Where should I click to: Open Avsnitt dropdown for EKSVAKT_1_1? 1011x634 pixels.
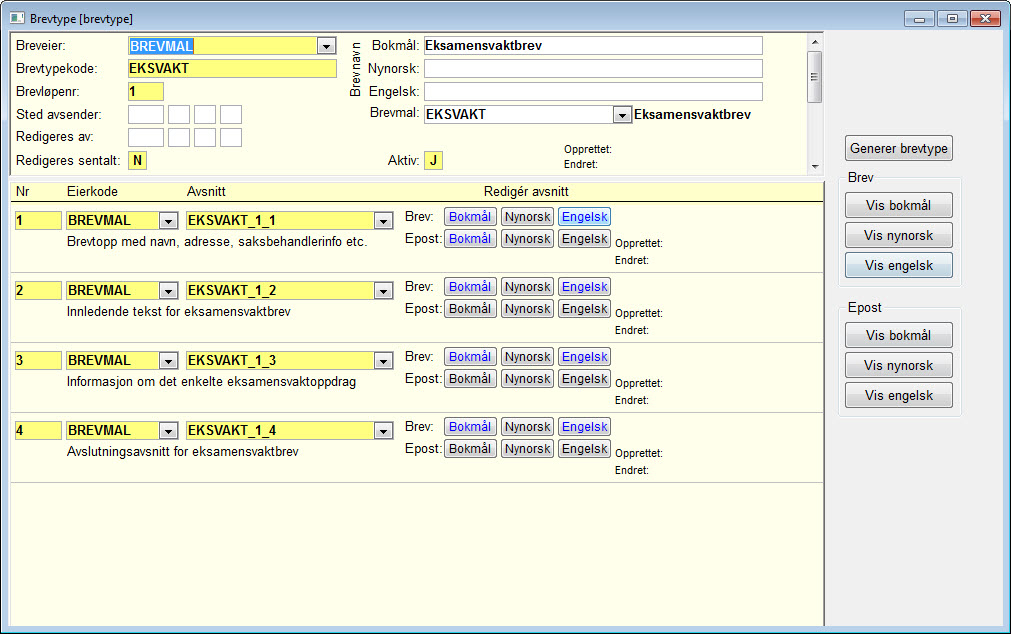pos(383,221)
